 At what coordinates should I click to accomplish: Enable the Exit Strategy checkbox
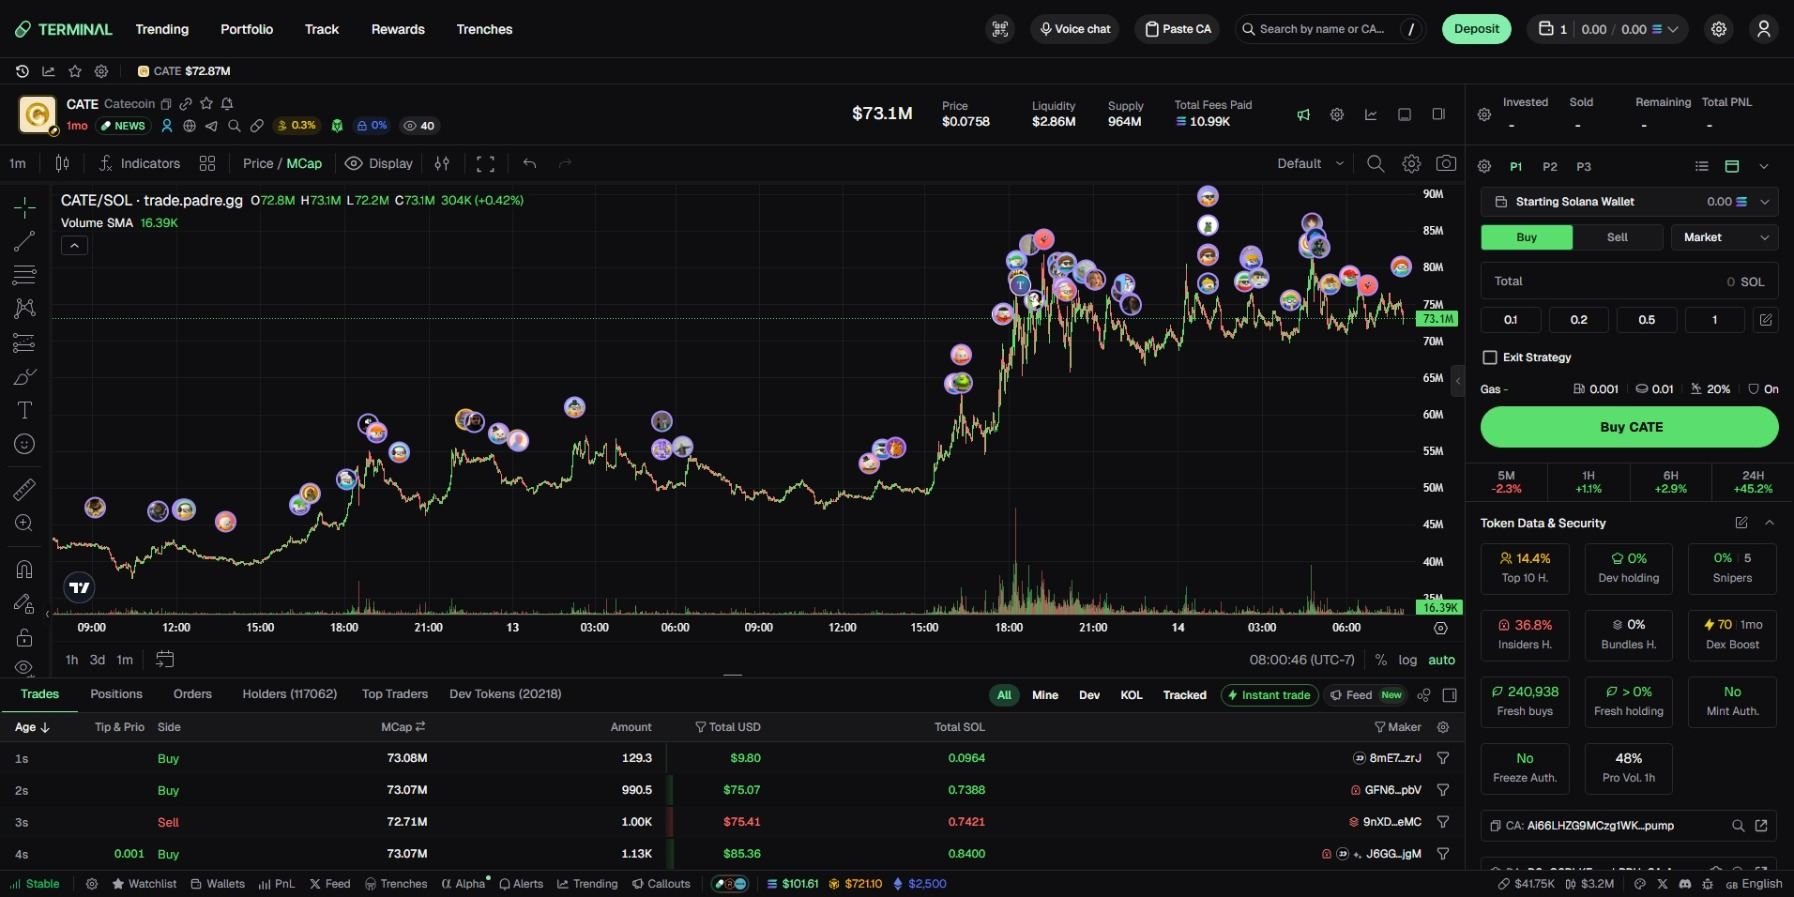coord(1490,357)
